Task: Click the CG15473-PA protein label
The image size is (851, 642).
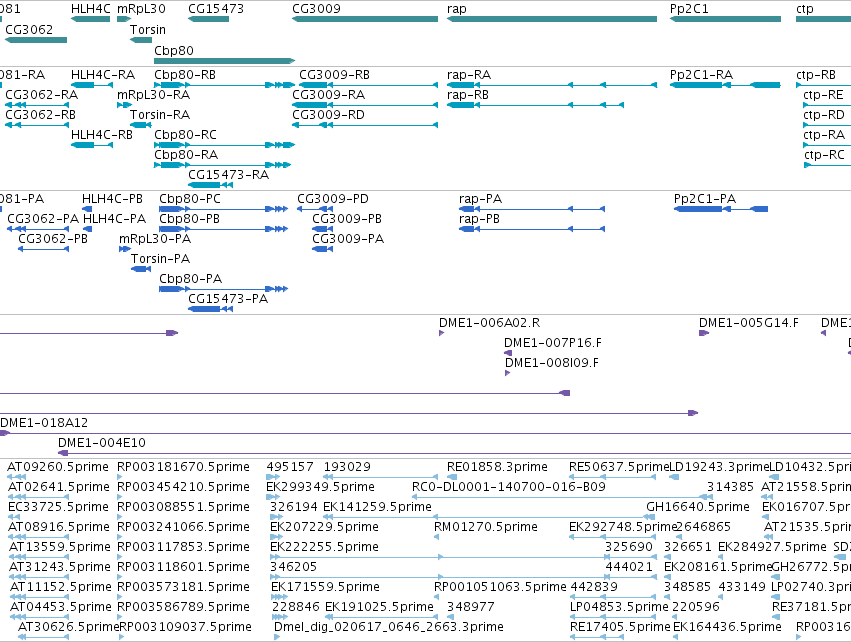Action: tap(228, 298)
